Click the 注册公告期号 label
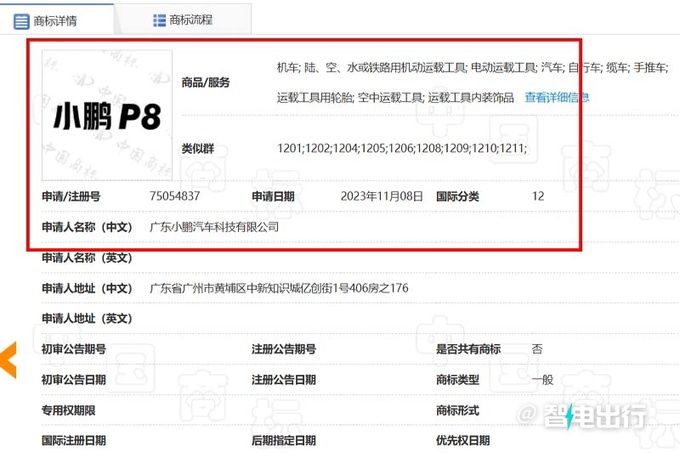Viewport: 680px width, 453px height. tap(284, 349)
